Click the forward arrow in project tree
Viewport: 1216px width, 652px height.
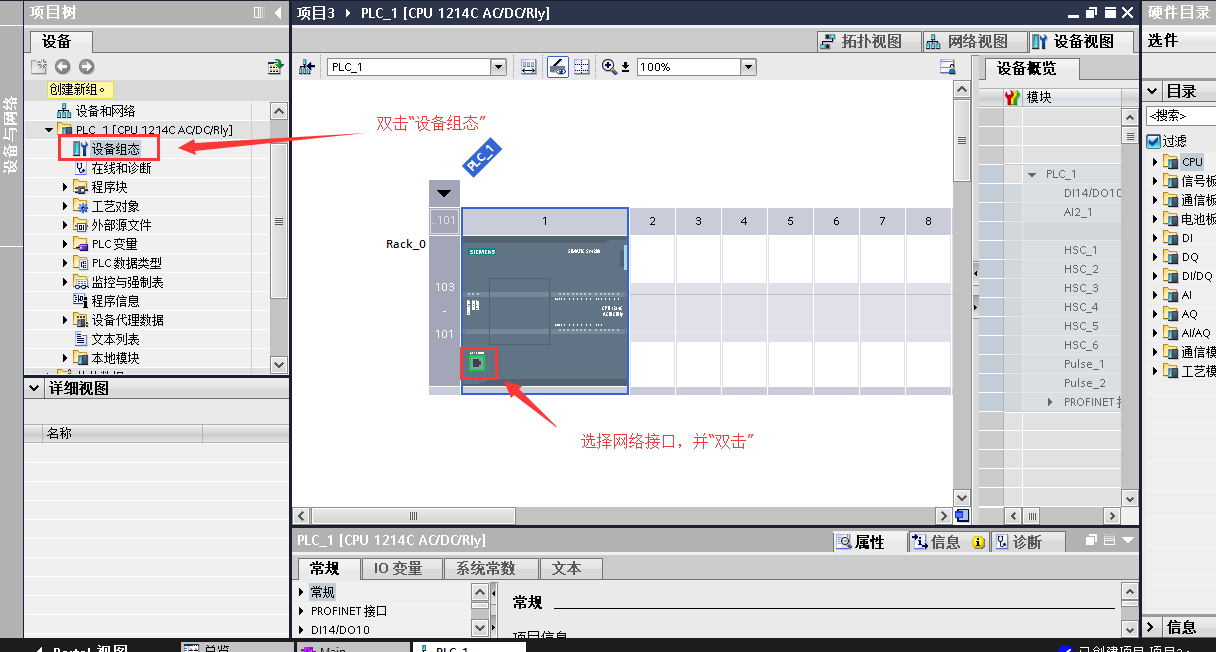(x=87, y=66)
